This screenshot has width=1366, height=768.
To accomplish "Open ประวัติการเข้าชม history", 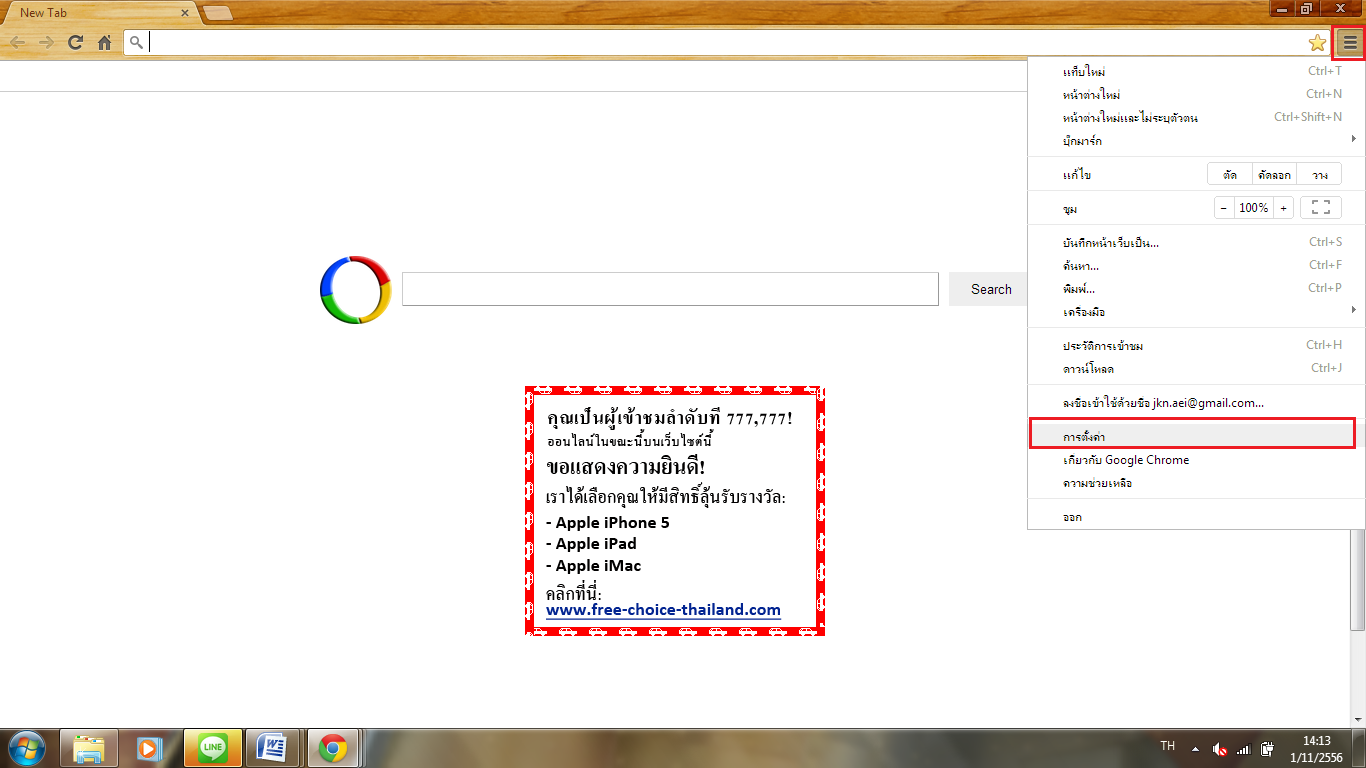I will 1196,345.
